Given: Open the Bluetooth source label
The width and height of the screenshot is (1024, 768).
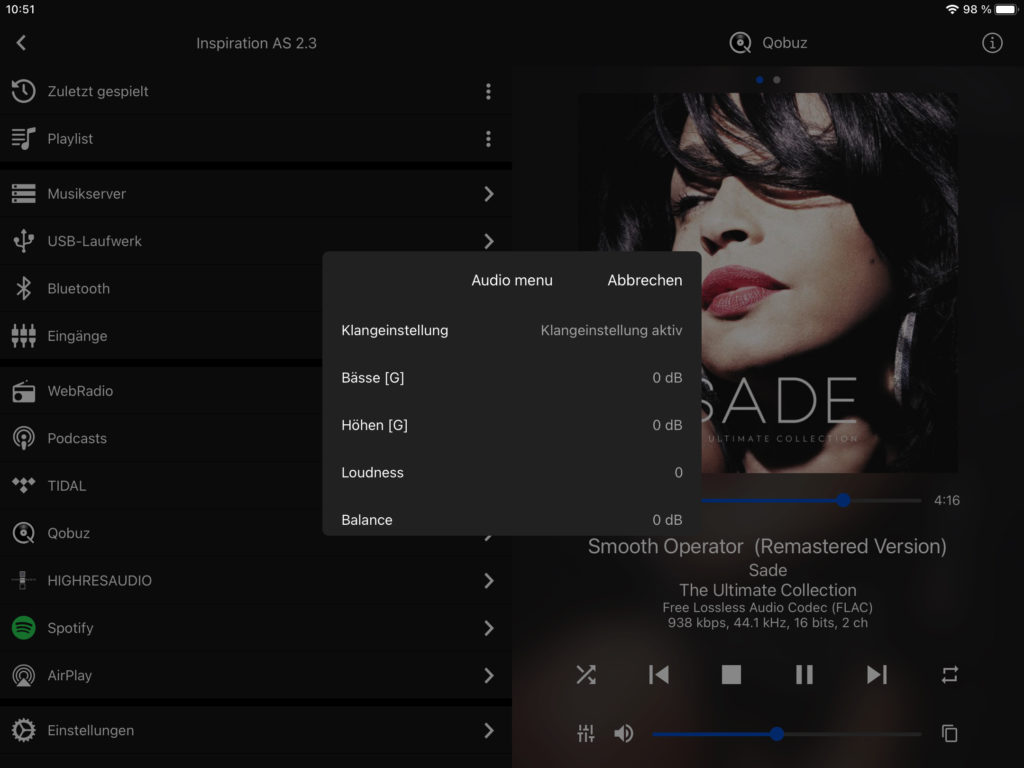Looking at the screenshot, I should tap(78, 289).
